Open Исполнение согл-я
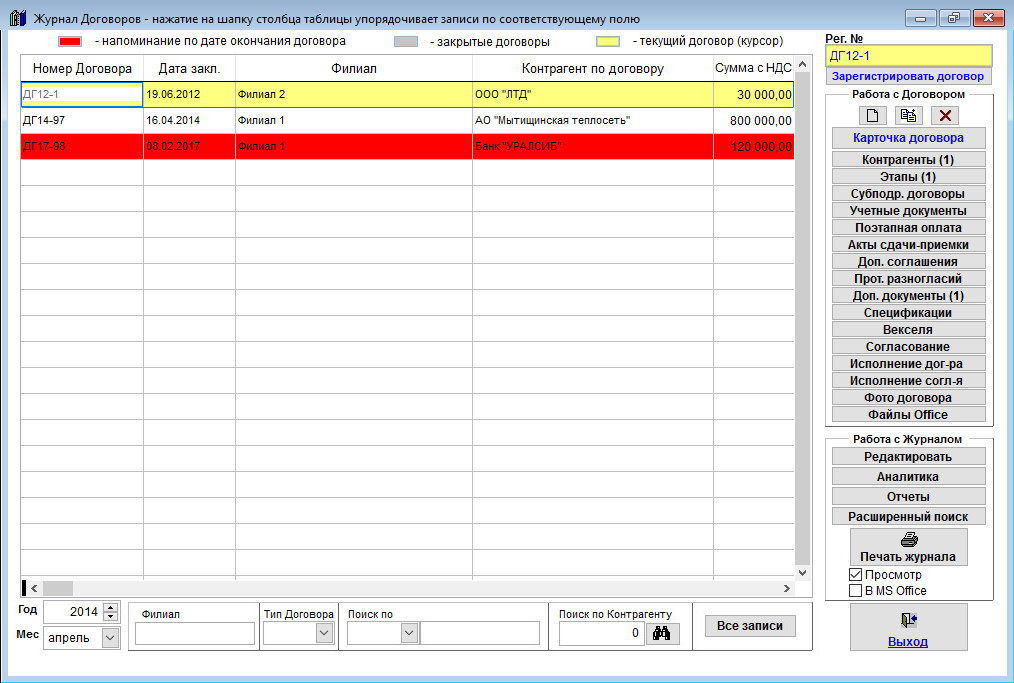1014x683 pixels. (909, 380)
